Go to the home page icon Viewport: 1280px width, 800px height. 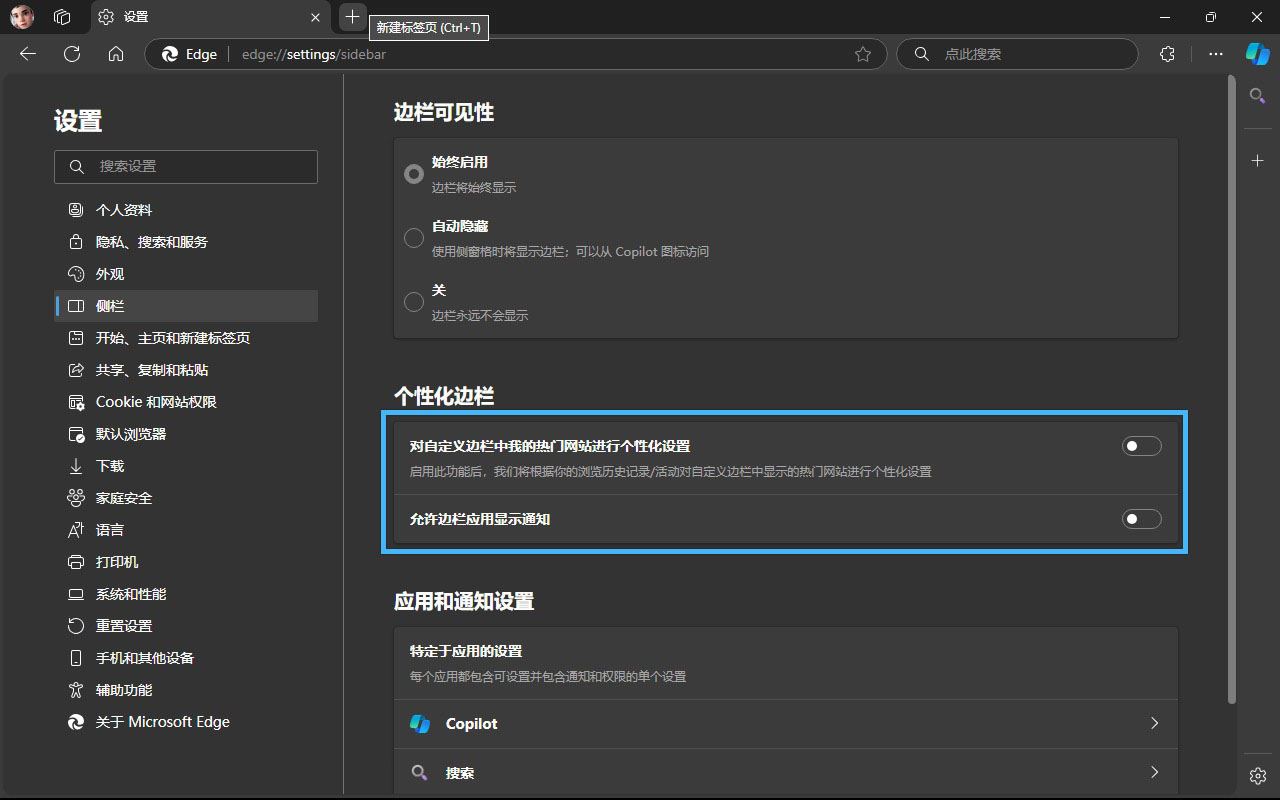[x=116, y=54]
